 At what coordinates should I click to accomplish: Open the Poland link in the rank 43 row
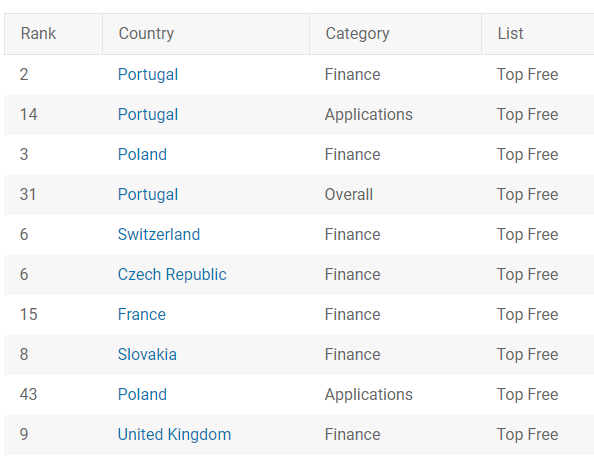(x=142, y=394)
